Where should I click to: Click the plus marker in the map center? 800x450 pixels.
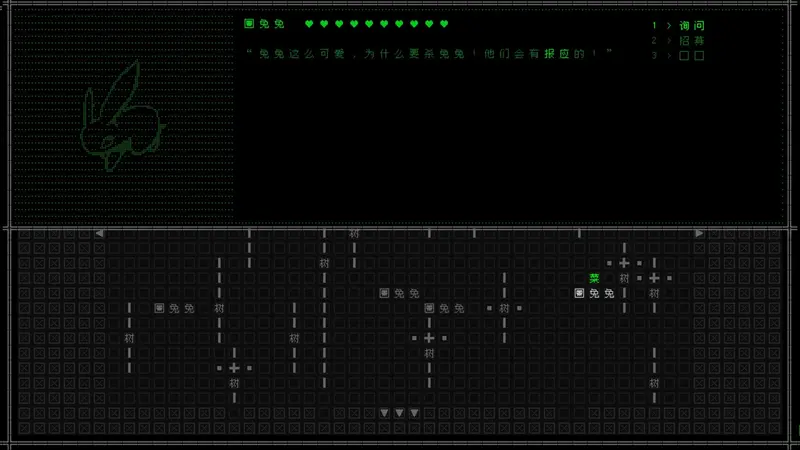click(x=429, y=338)
